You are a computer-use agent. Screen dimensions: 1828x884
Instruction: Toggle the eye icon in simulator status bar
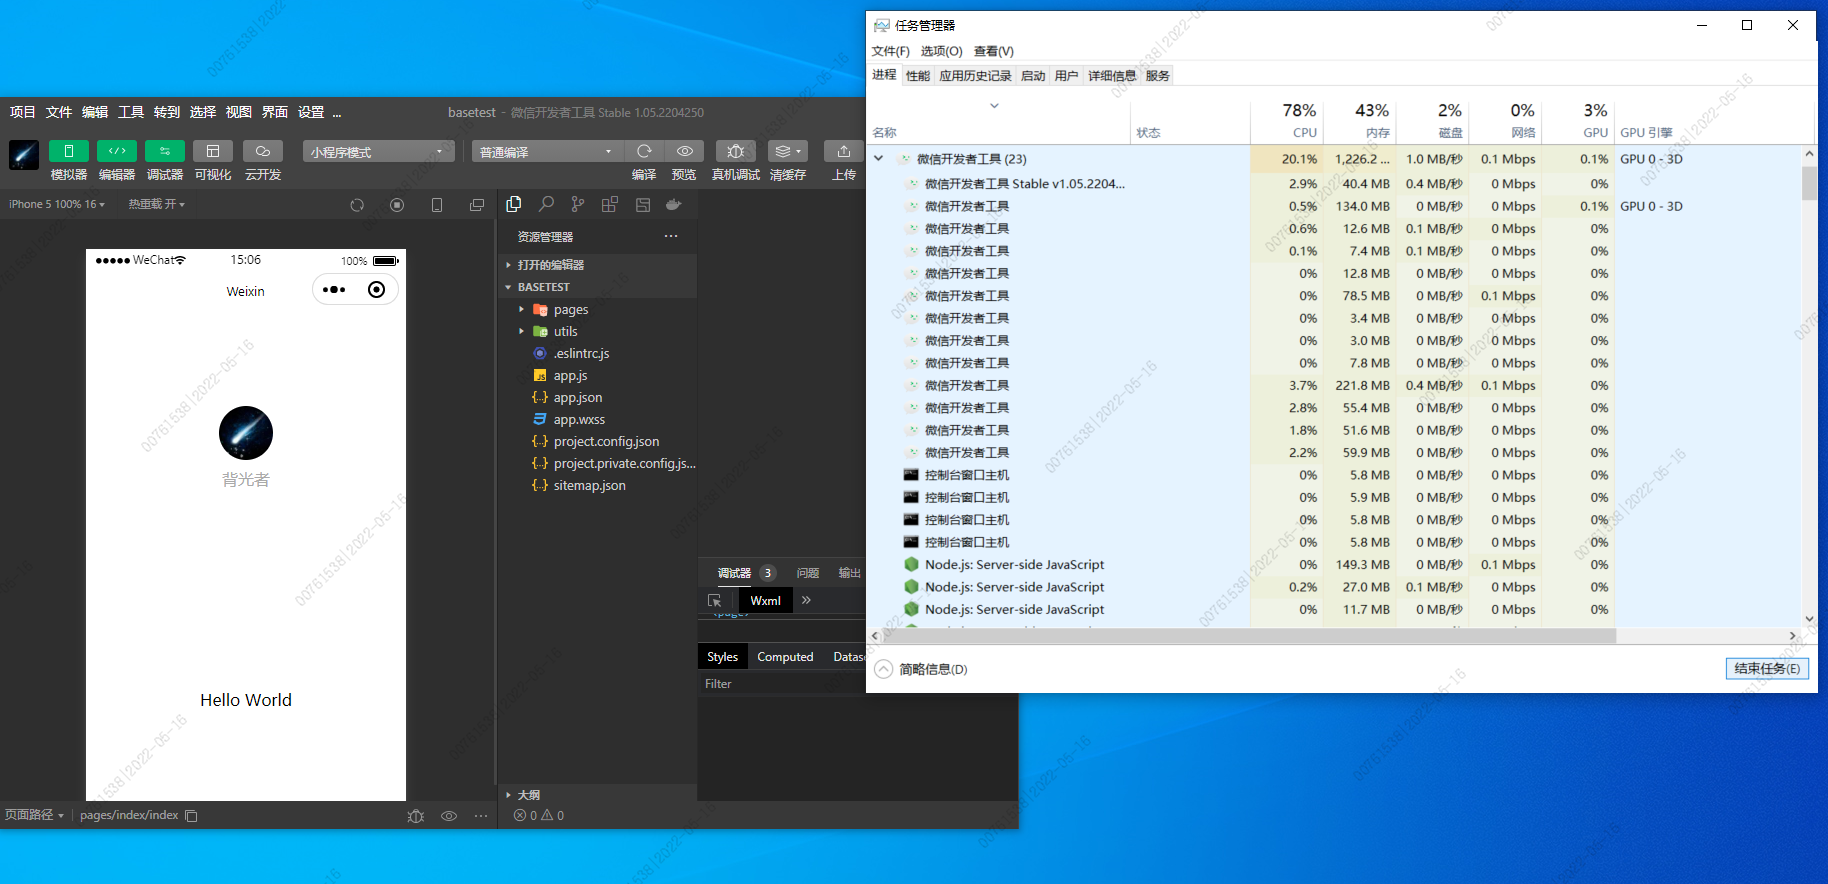coord(449,816)
